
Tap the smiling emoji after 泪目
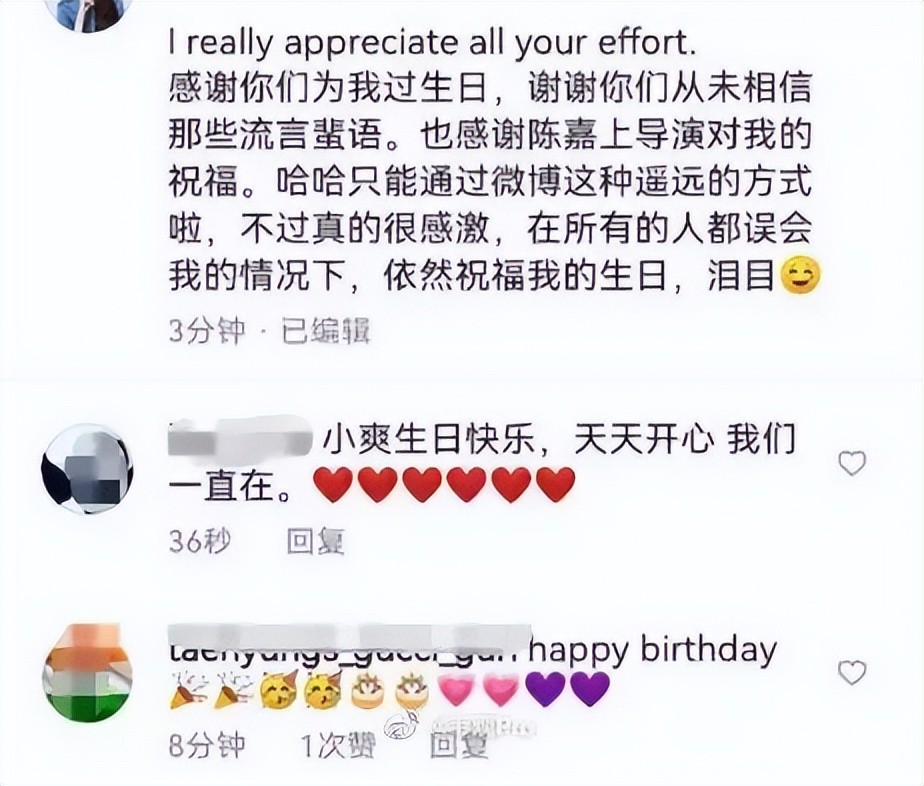click(800, 275)
